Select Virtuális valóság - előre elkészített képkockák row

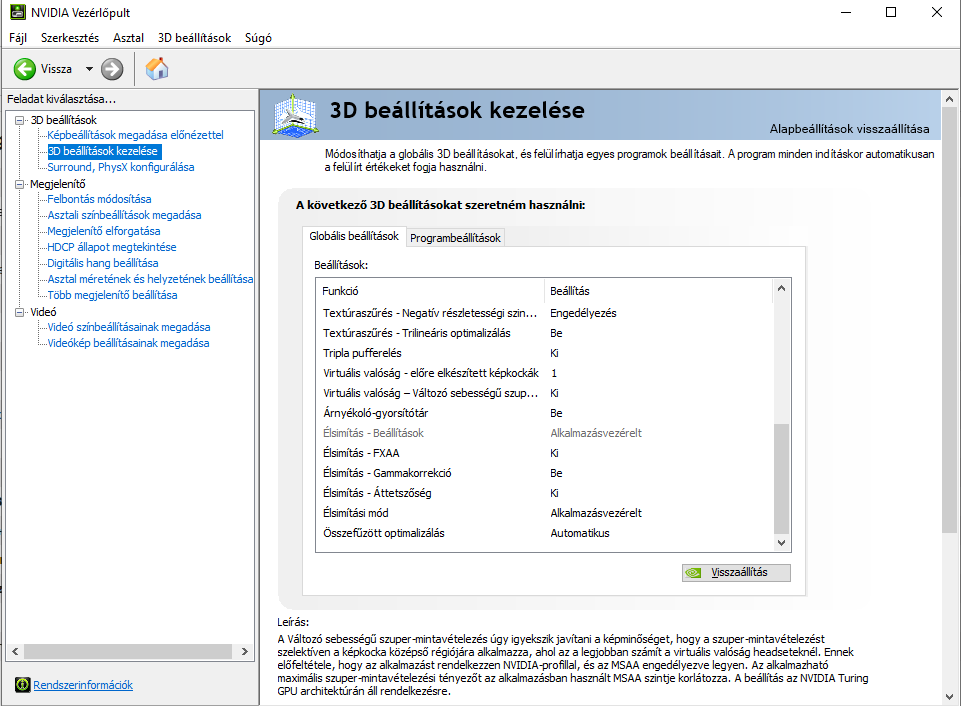[544, 373]
